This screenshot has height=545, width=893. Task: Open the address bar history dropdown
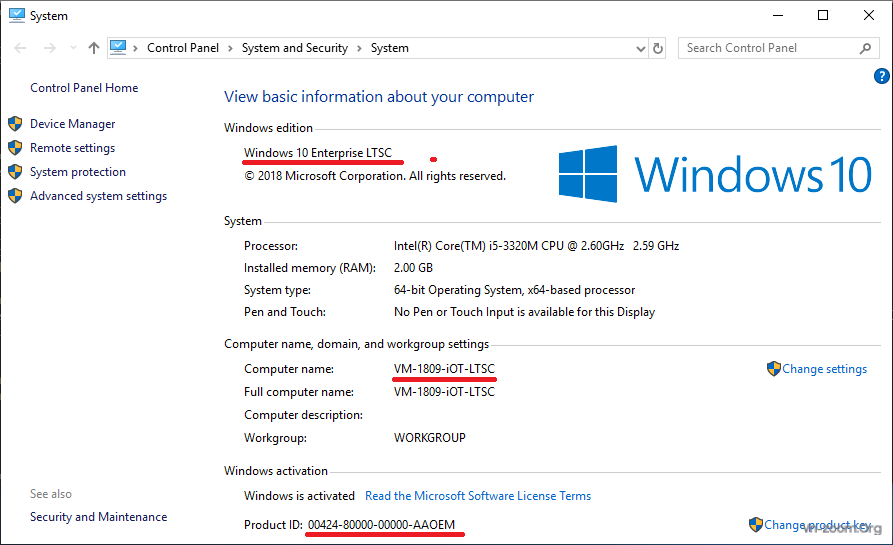pos(641,48)
